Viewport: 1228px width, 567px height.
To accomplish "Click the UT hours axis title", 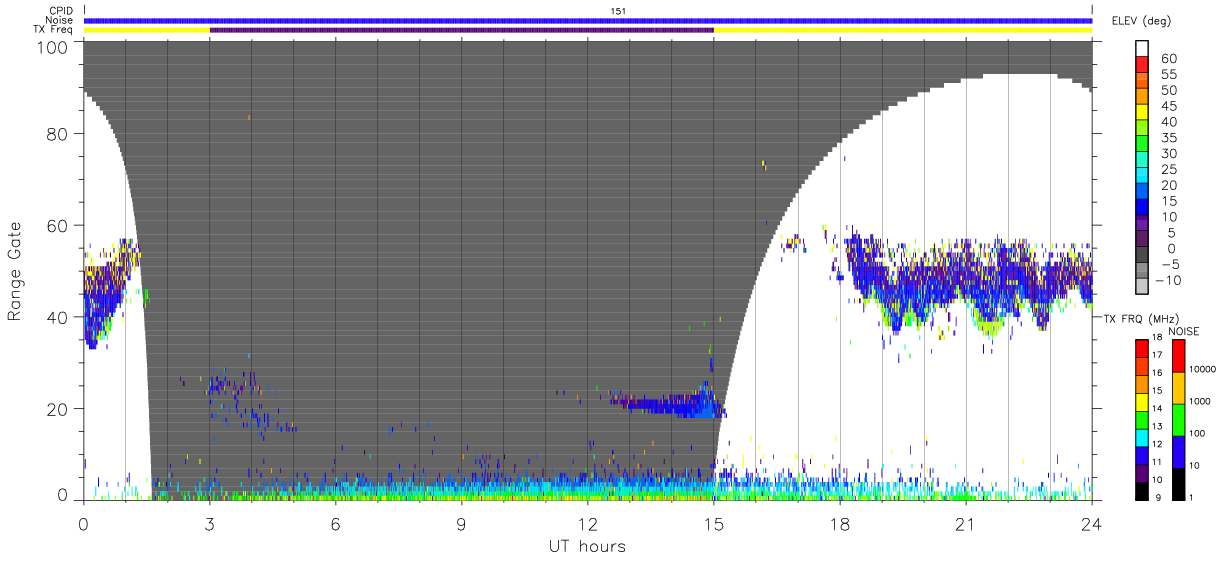I will point(588,546).
